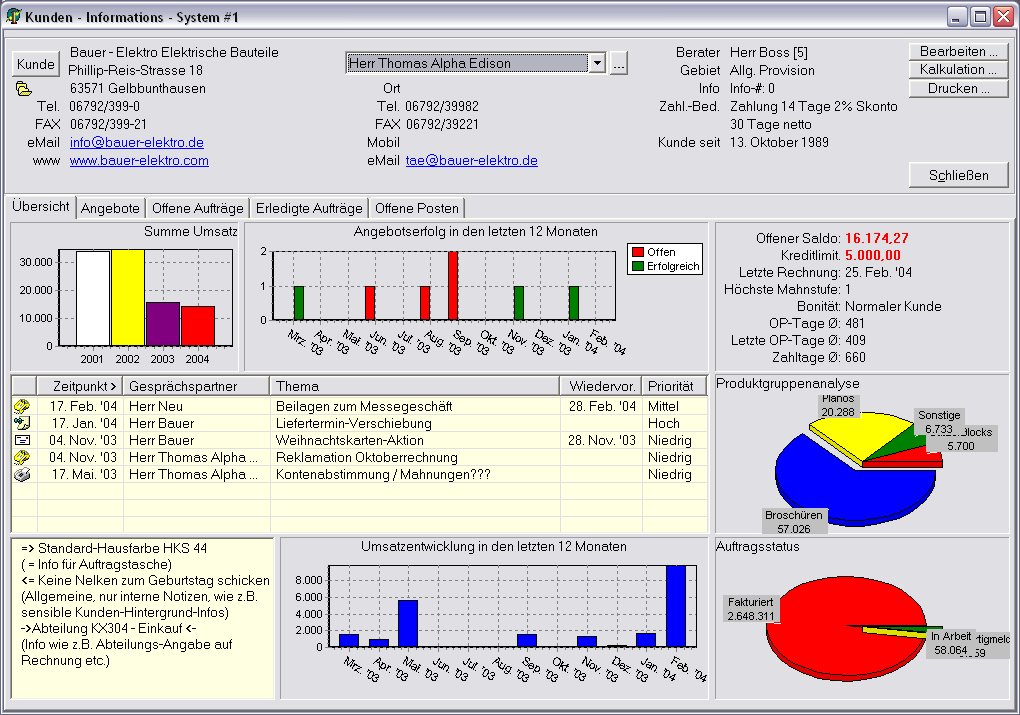Sort conversations by Zeitpunkt column header

79,386
